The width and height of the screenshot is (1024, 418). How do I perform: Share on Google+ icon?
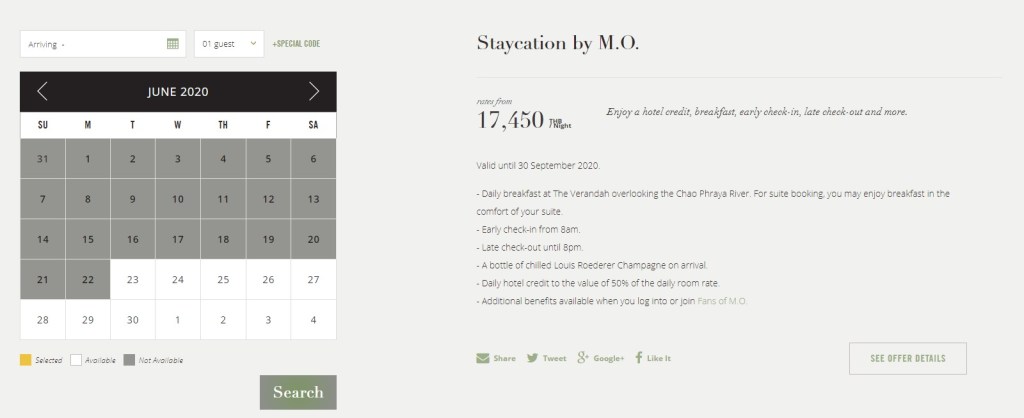[582, 358]
